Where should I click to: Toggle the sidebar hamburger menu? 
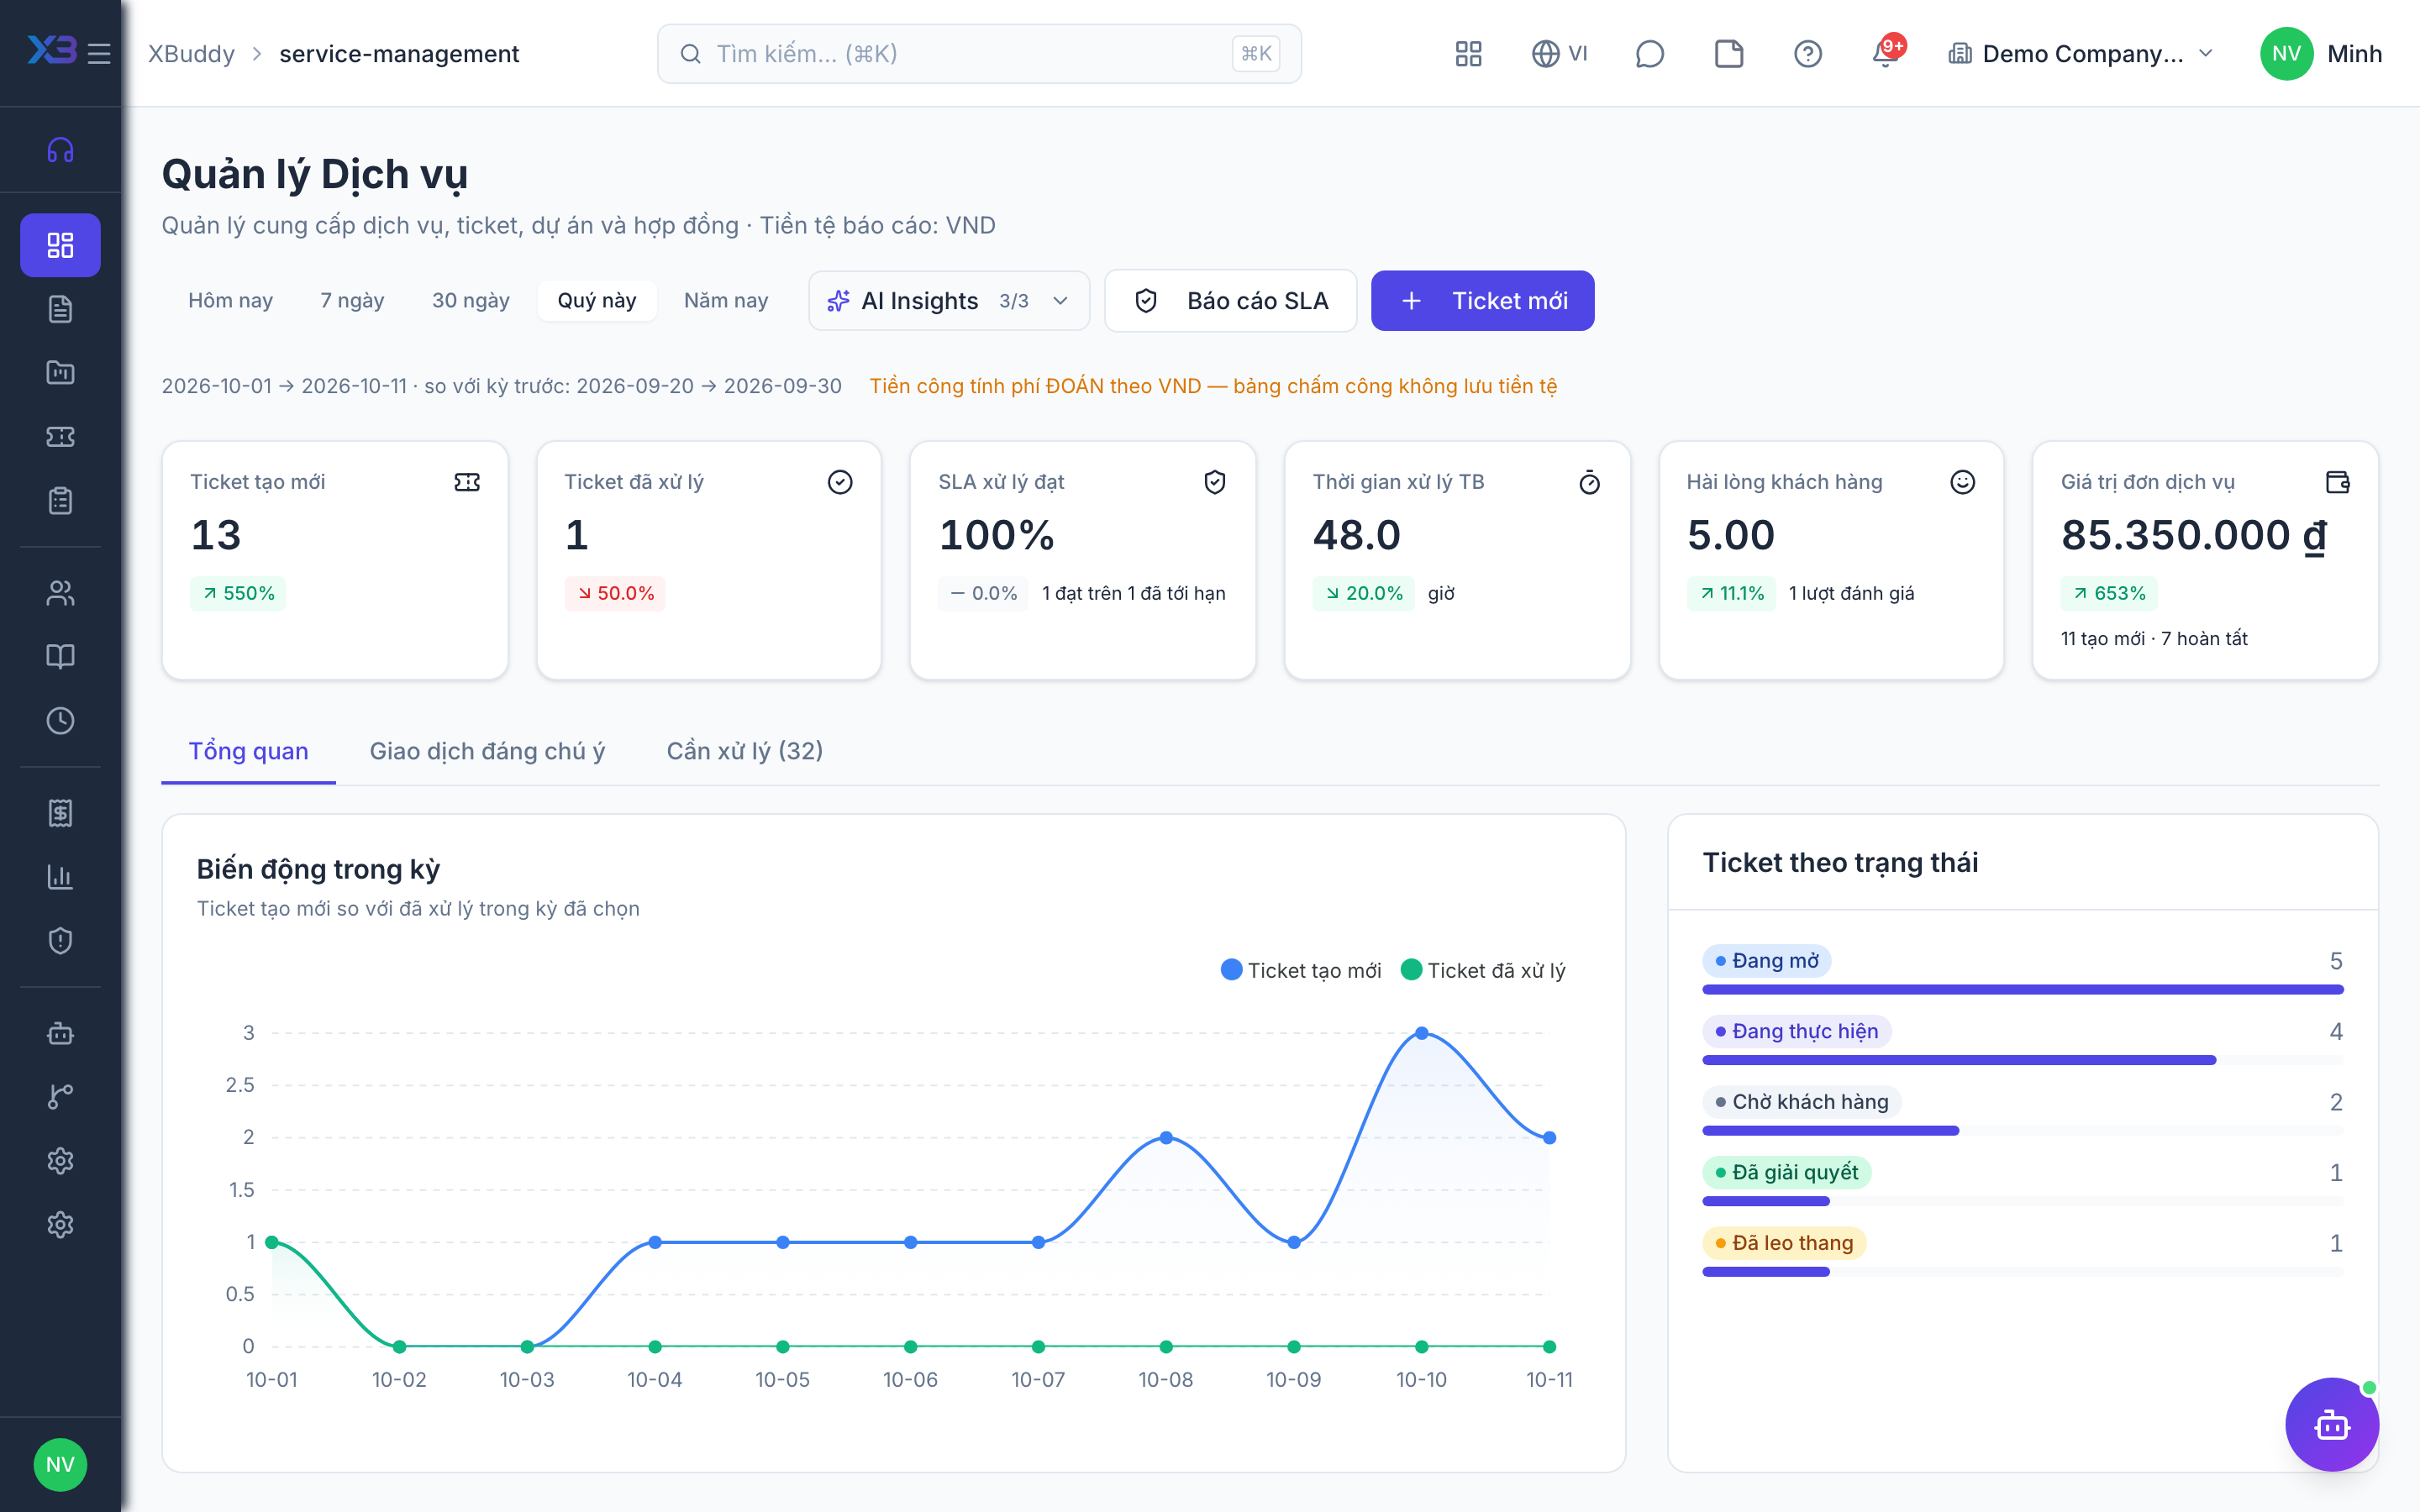pos(99,53)
